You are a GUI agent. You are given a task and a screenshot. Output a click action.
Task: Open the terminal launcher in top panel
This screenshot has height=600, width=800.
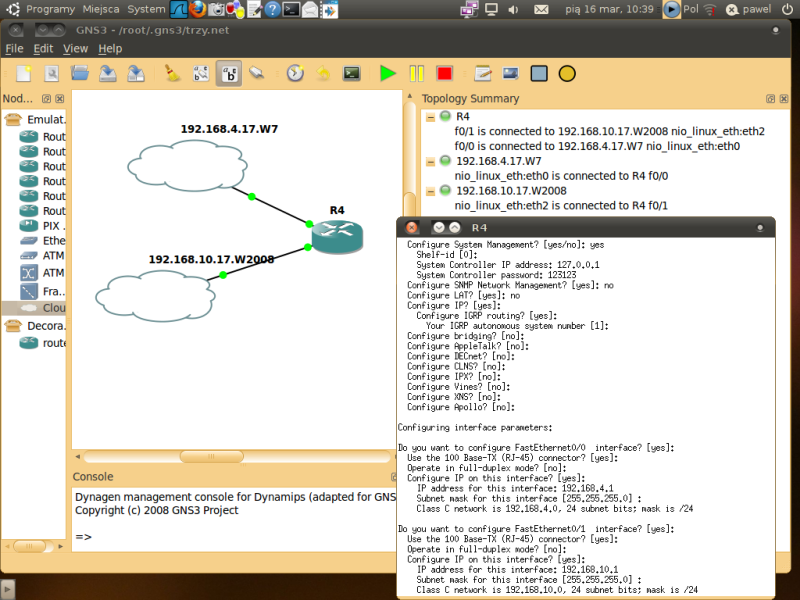point(291,9)
